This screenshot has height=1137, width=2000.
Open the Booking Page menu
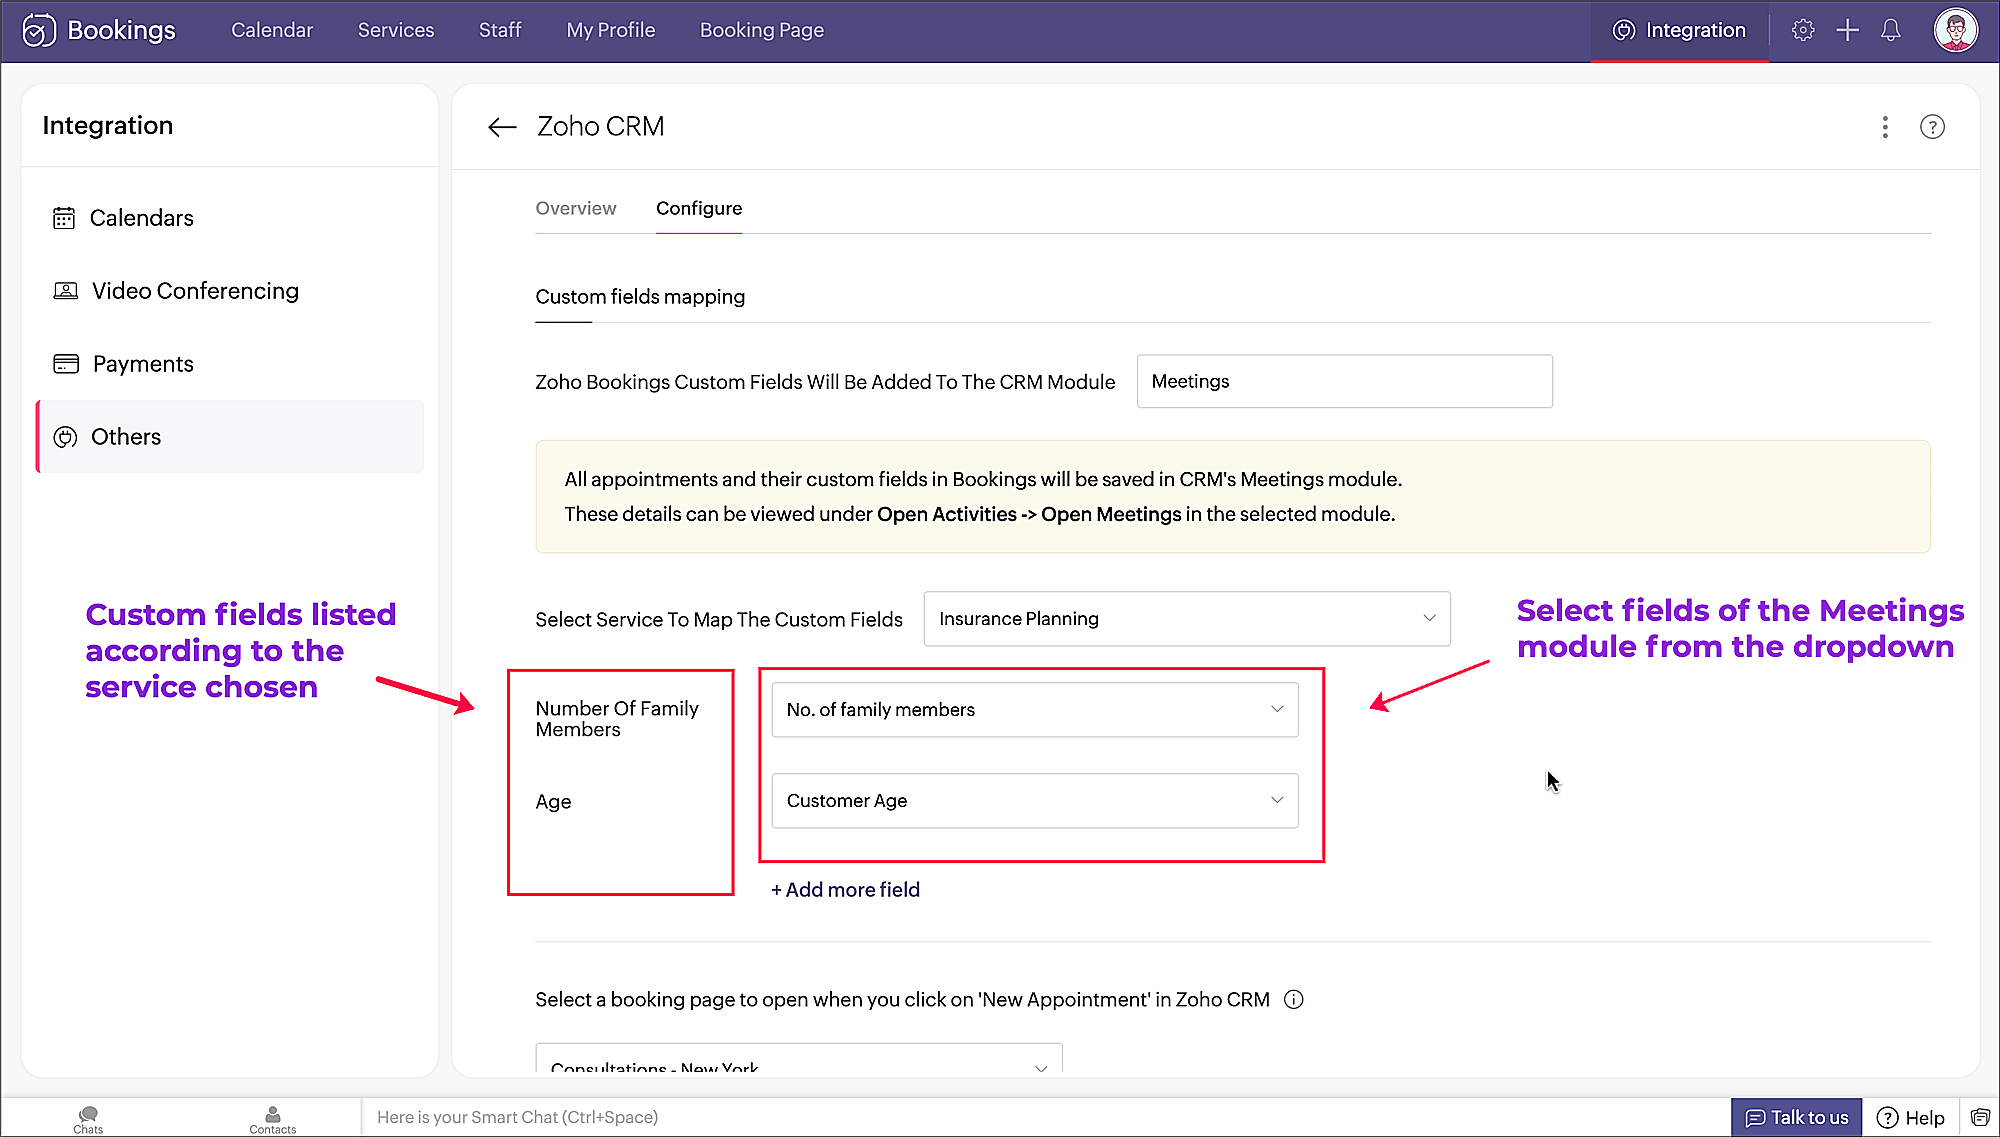coord(762,30)
